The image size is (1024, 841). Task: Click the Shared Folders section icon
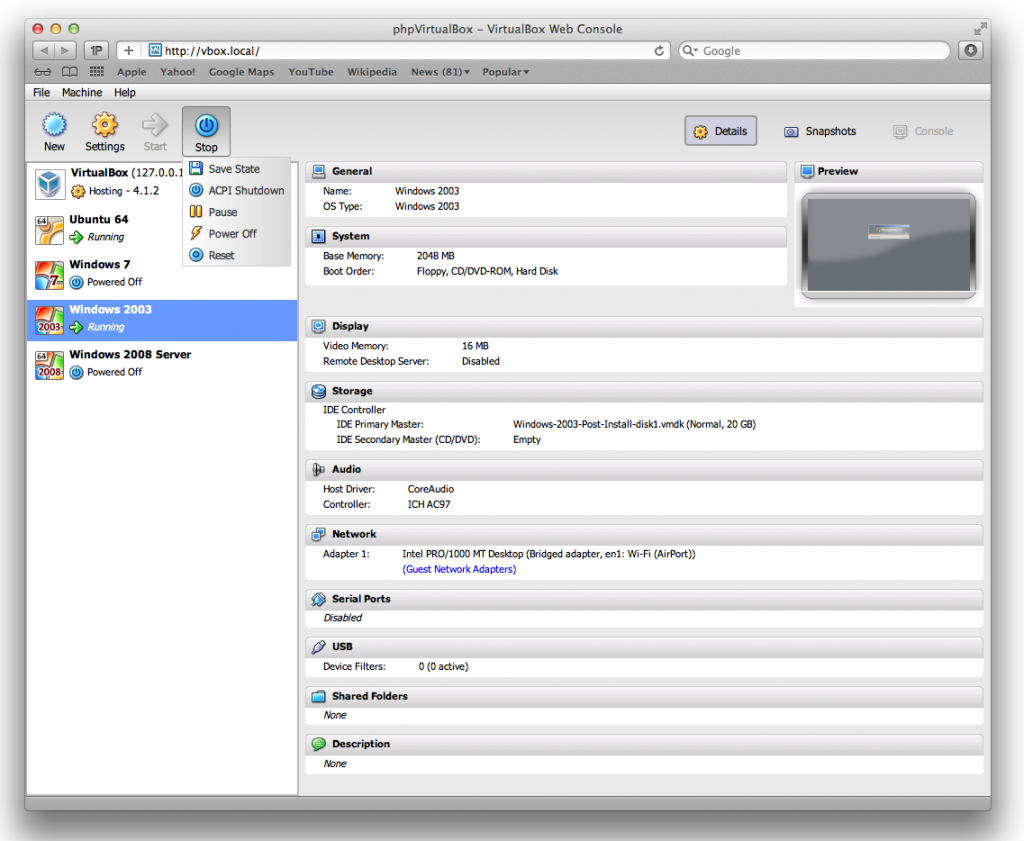[x=322, y=696]
